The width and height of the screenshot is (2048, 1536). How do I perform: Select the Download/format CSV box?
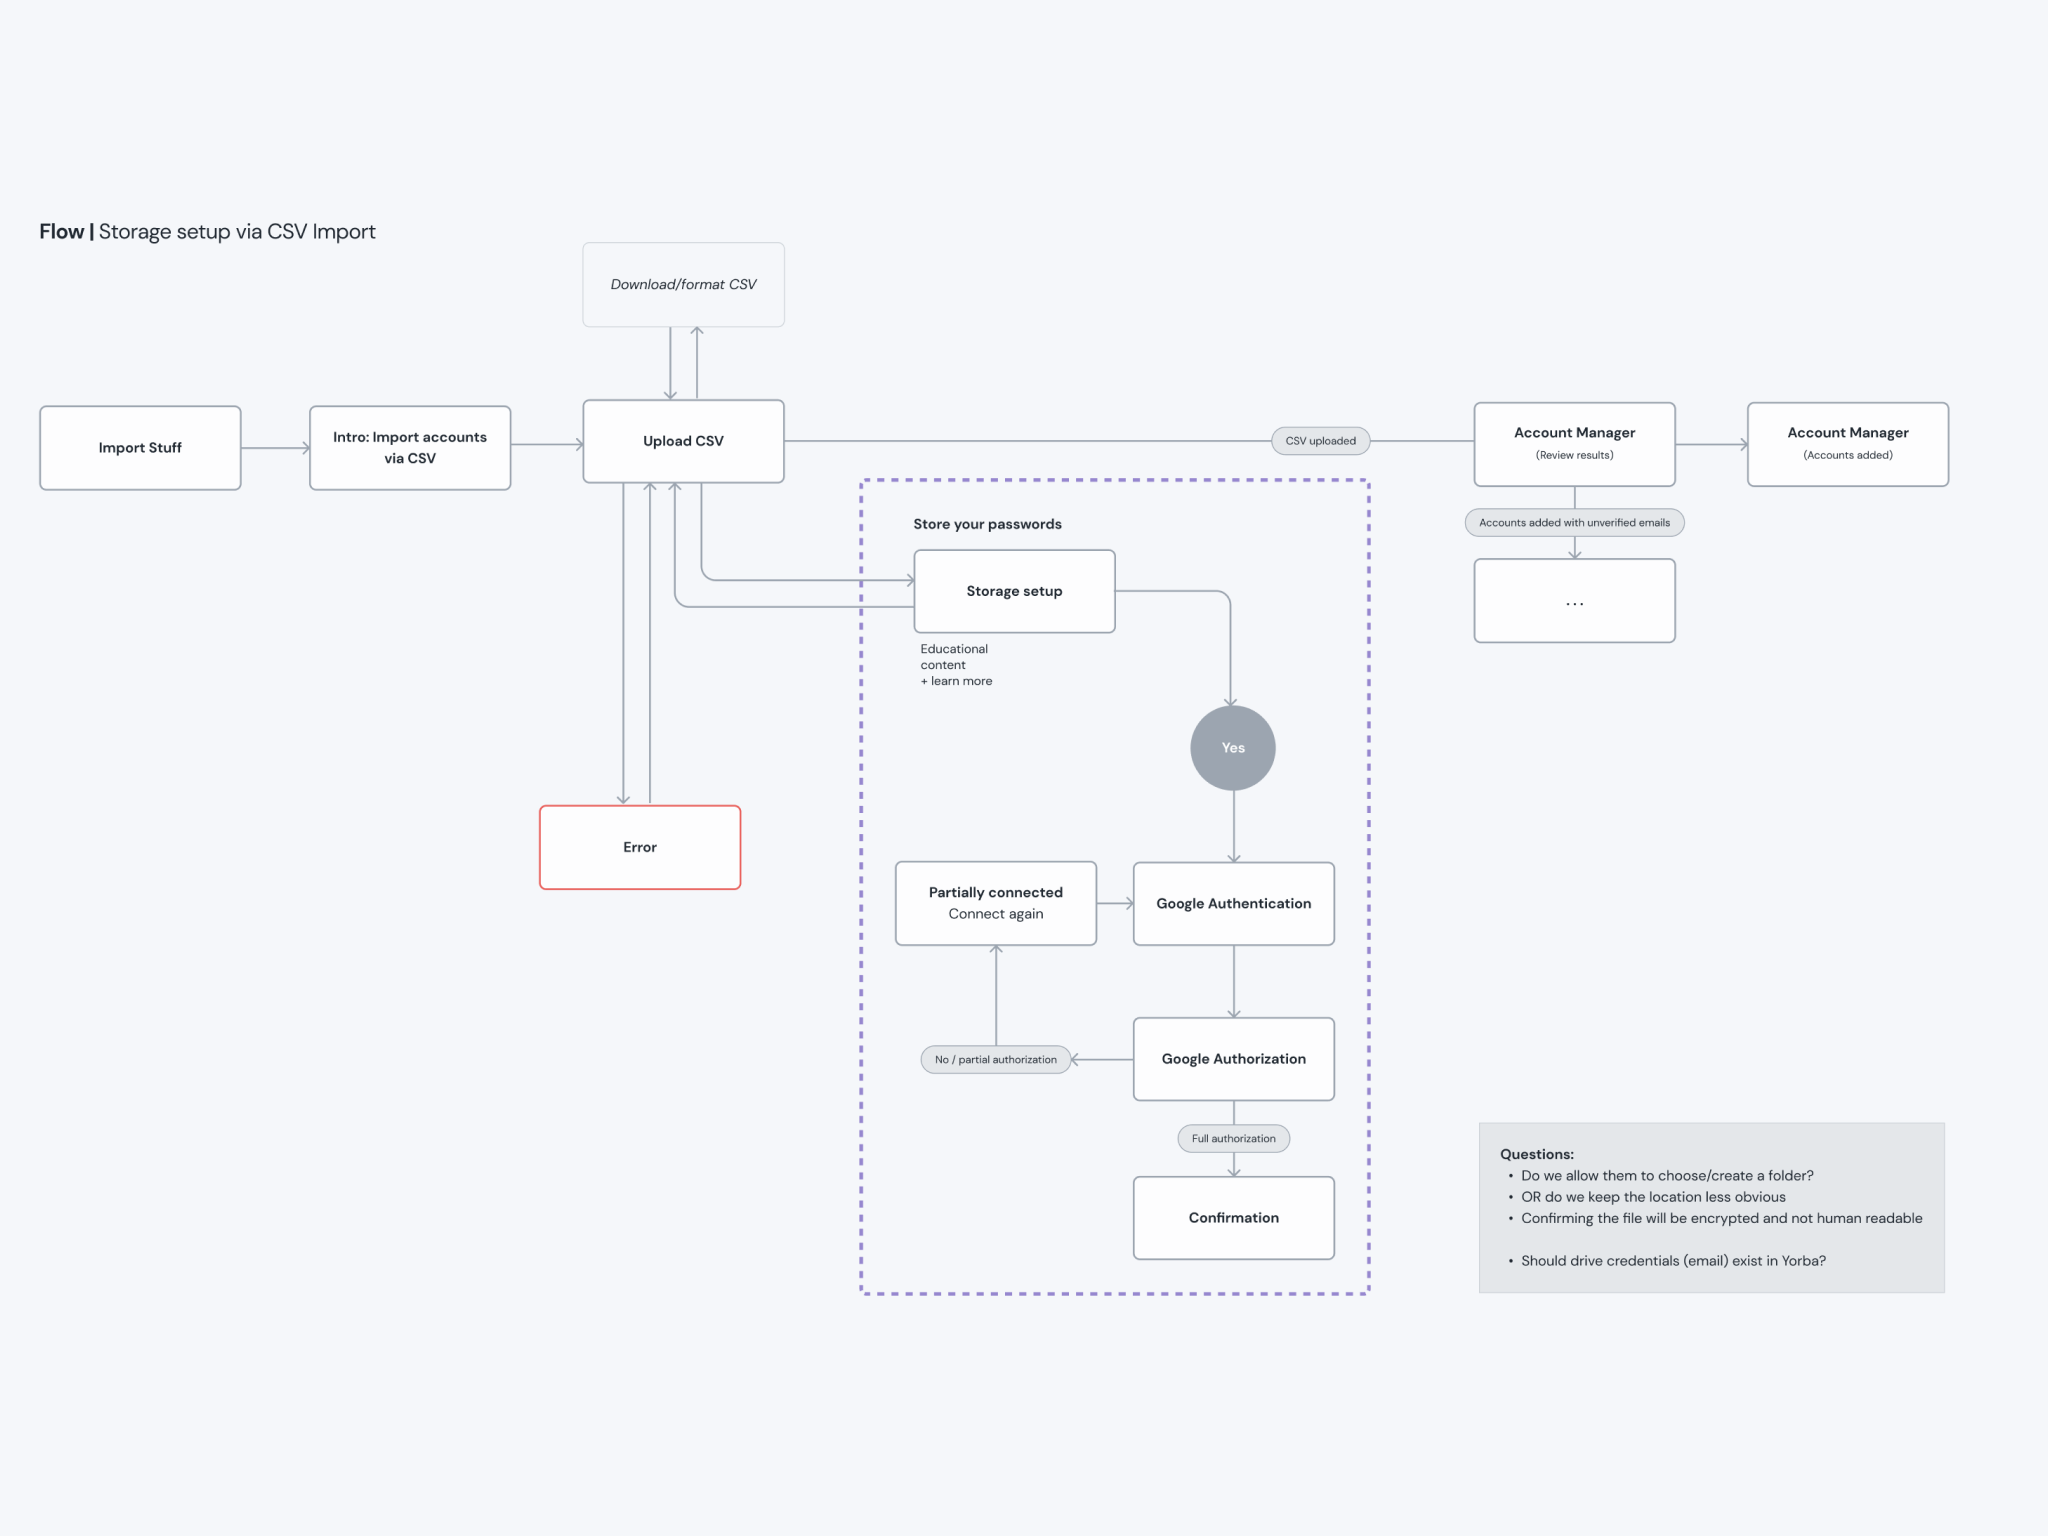coord(683,284)
